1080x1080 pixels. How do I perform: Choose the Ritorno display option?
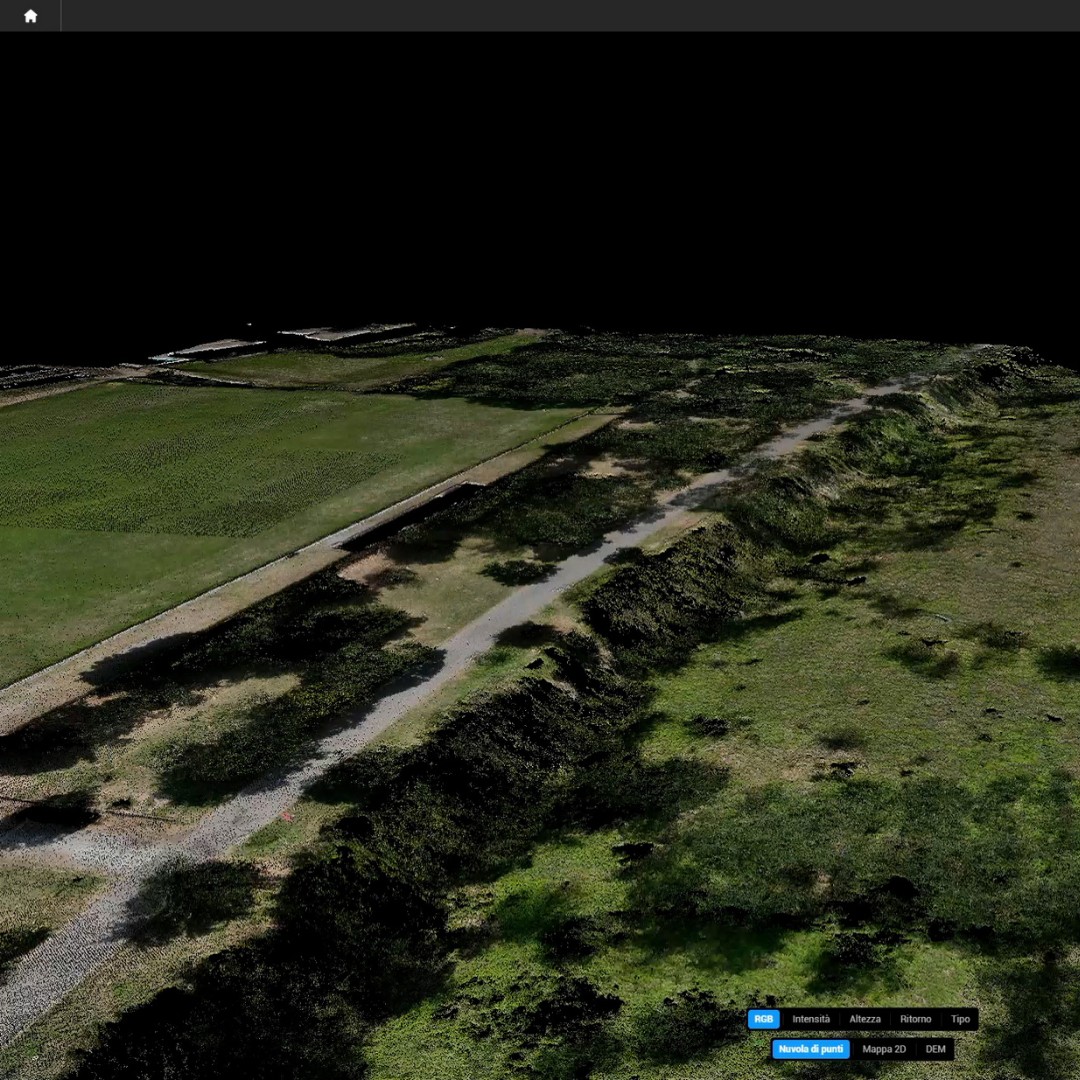(x=915, y=1019)
